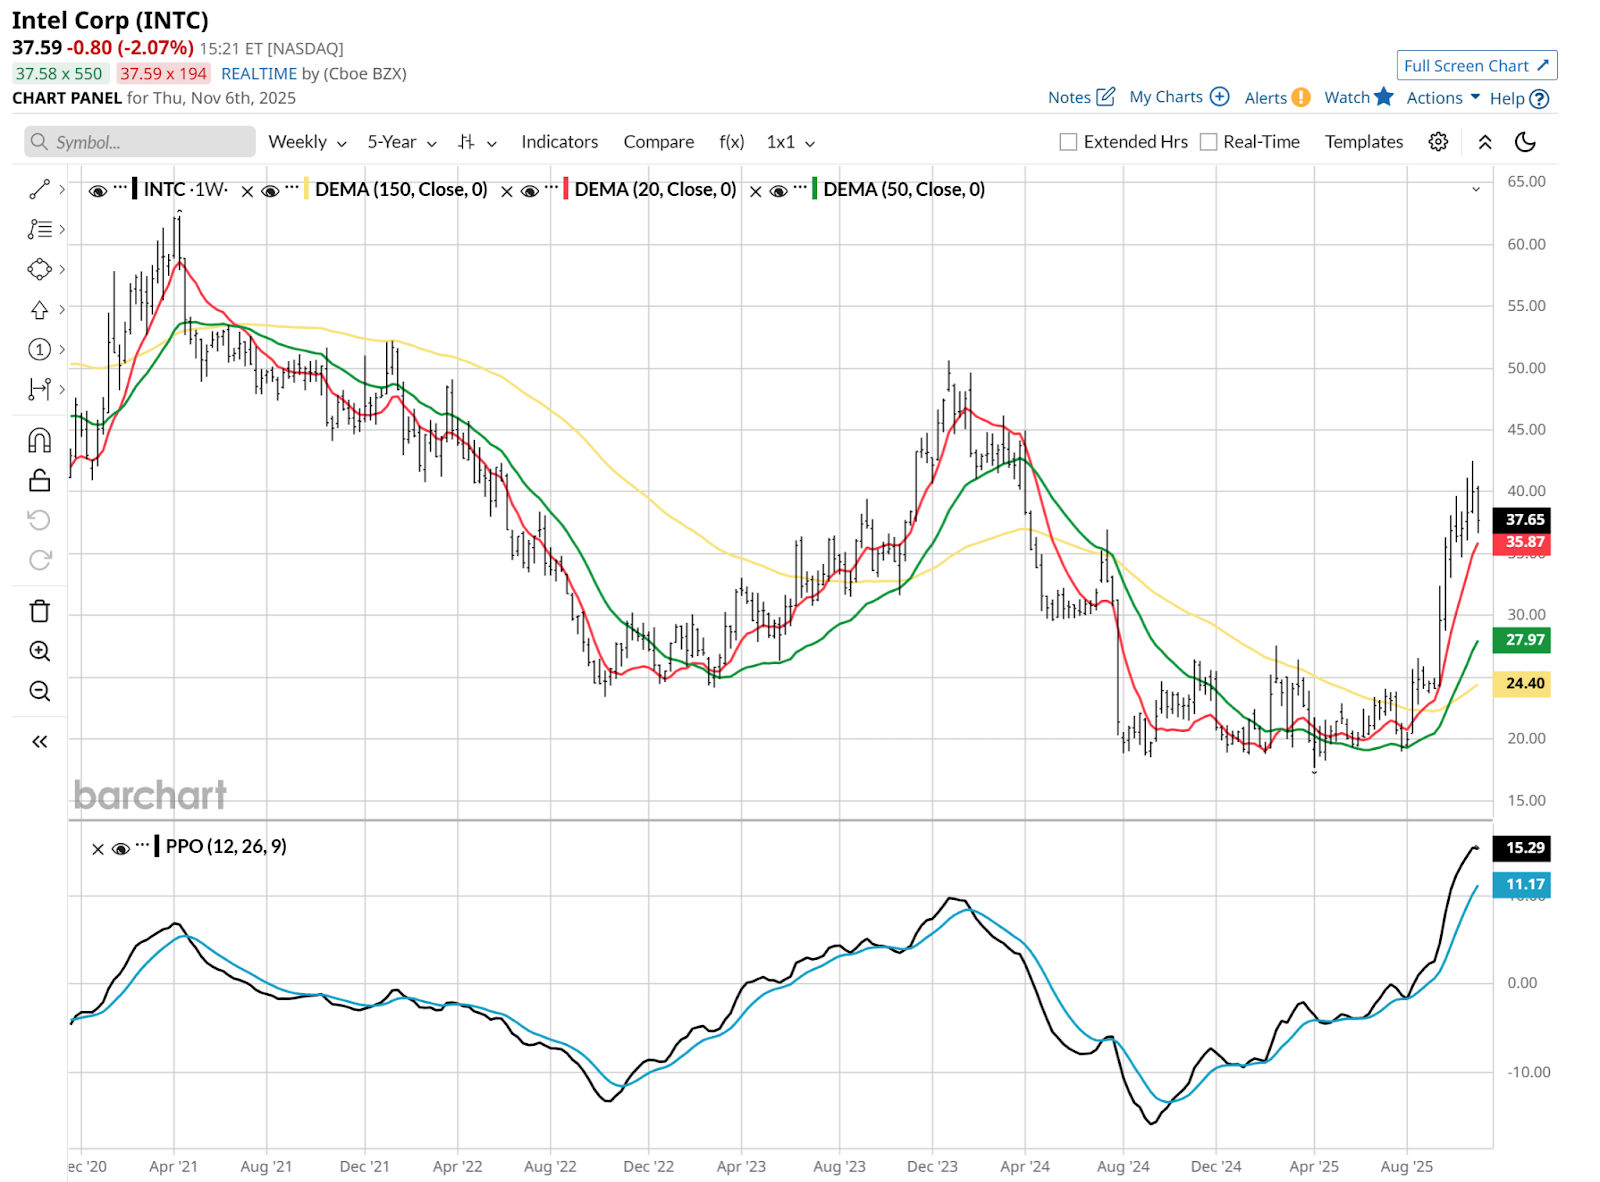Enable the Real-Time checkbox

tap(1208, 142)
